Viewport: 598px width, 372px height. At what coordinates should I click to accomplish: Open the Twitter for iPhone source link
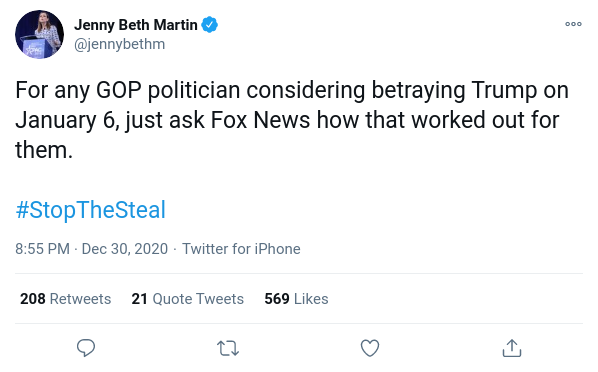pos(241,249)
